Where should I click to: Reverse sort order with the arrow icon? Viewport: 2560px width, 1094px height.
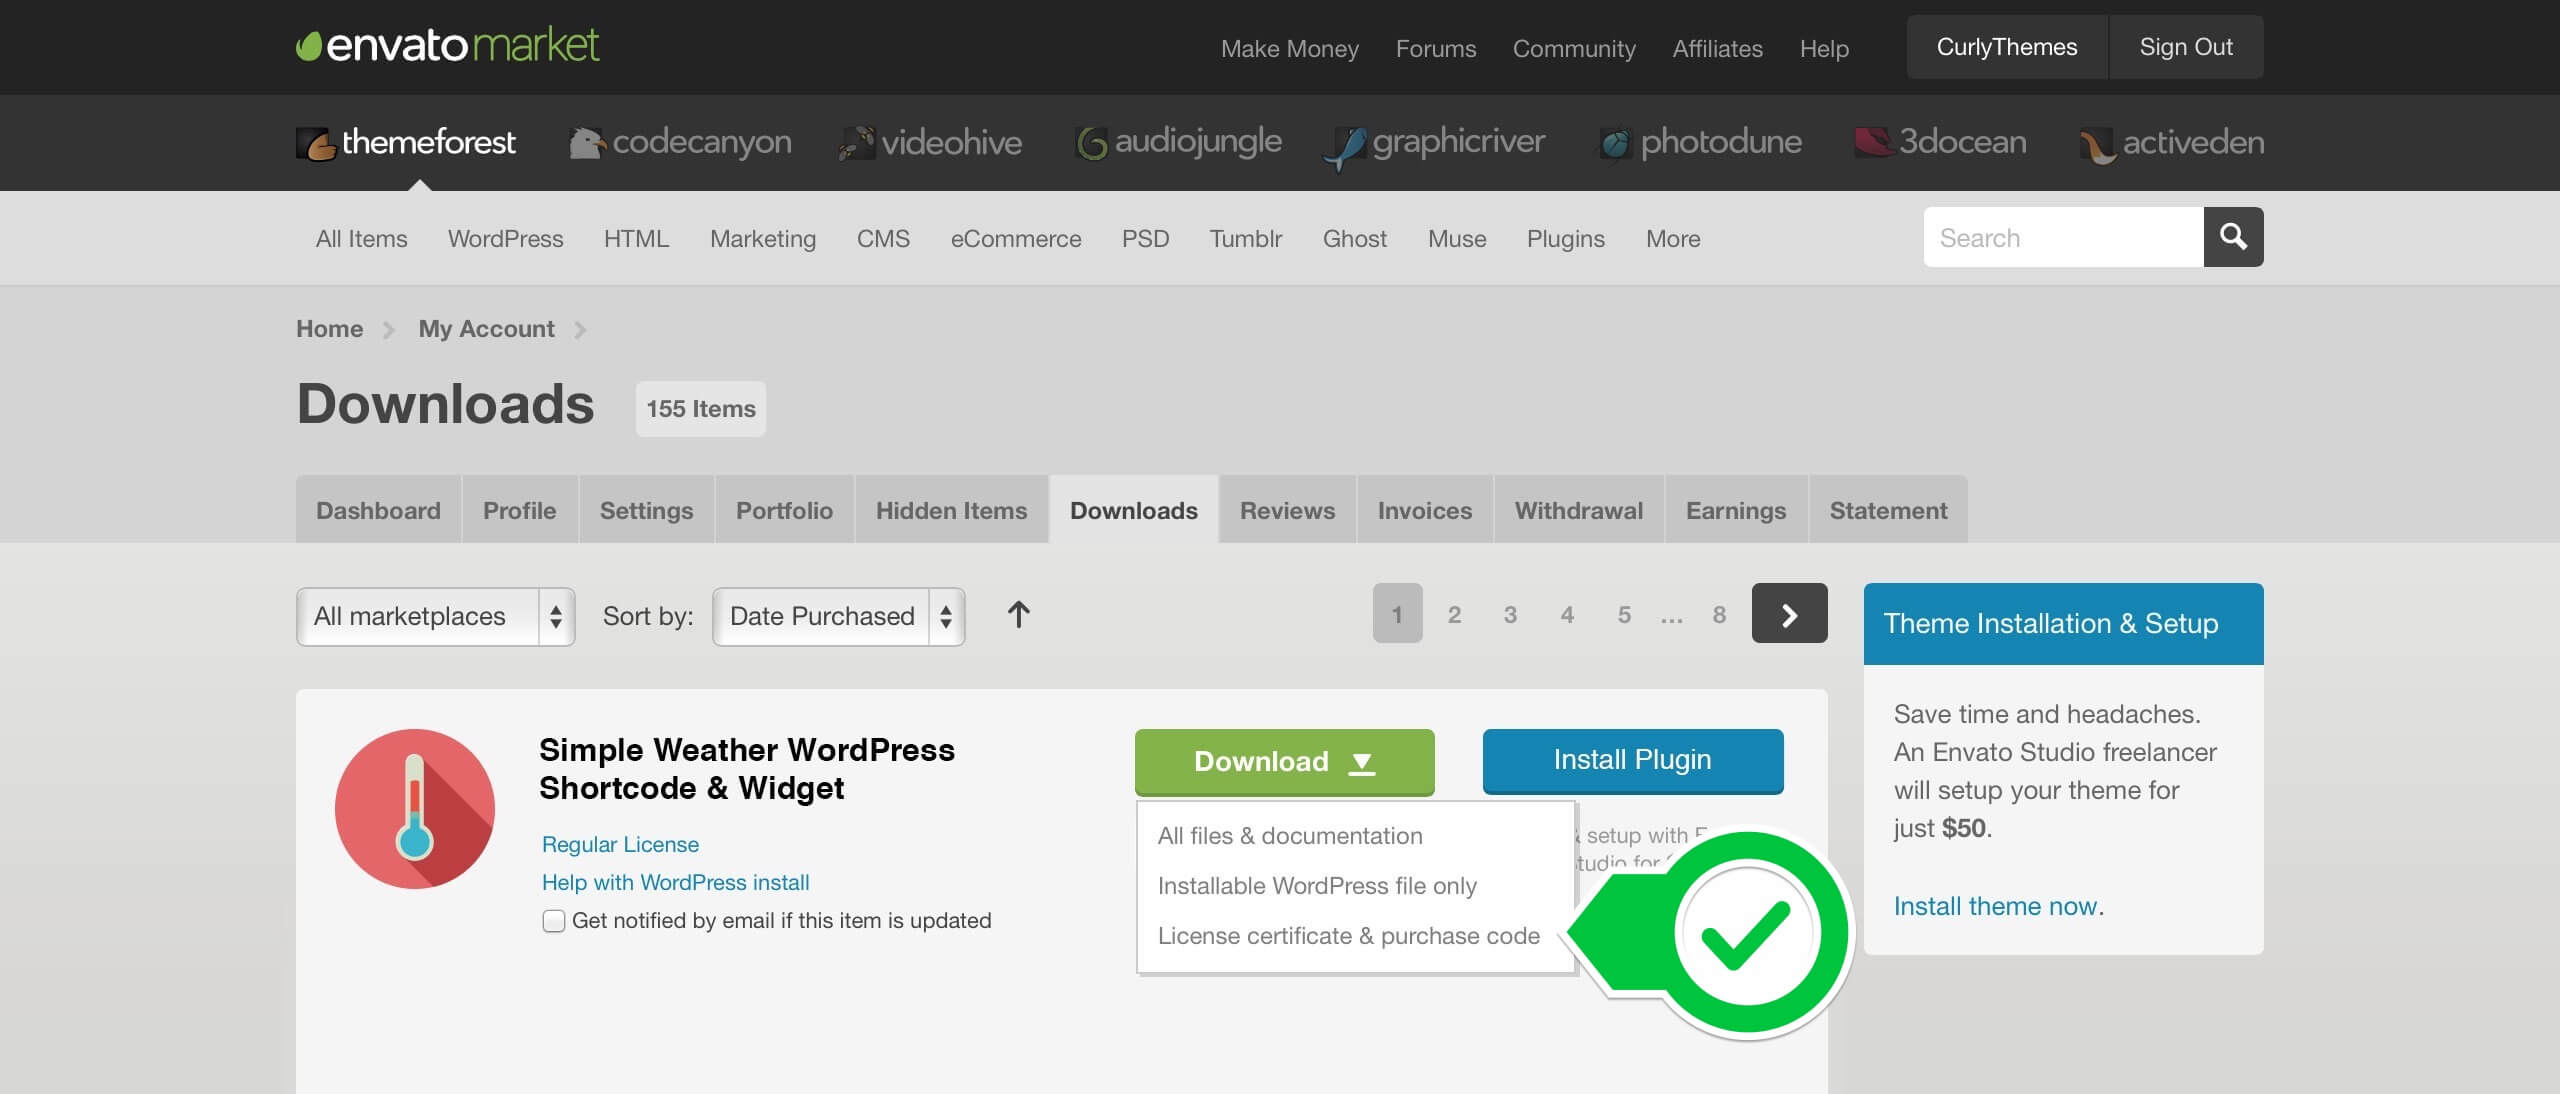pyautogui.click(x=1018, y=615)
